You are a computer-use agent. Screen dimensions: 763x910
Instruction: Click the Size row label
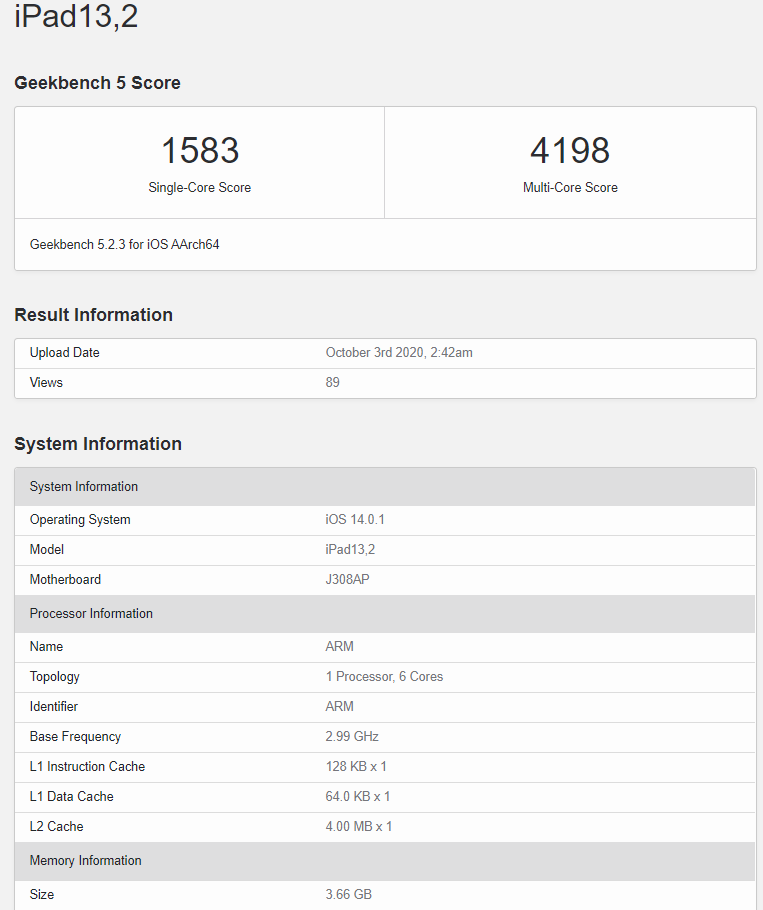(42, 894)
